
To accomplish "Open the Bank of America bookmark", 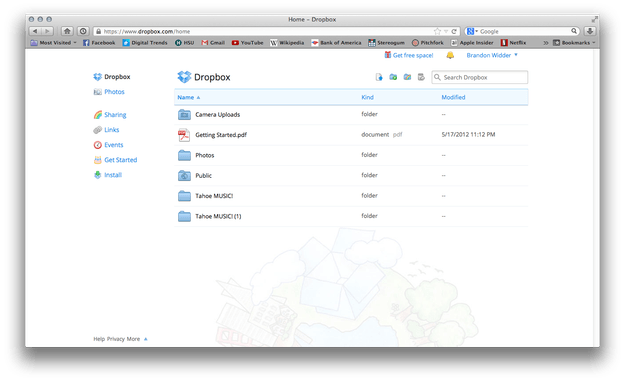I will point(336,43).
